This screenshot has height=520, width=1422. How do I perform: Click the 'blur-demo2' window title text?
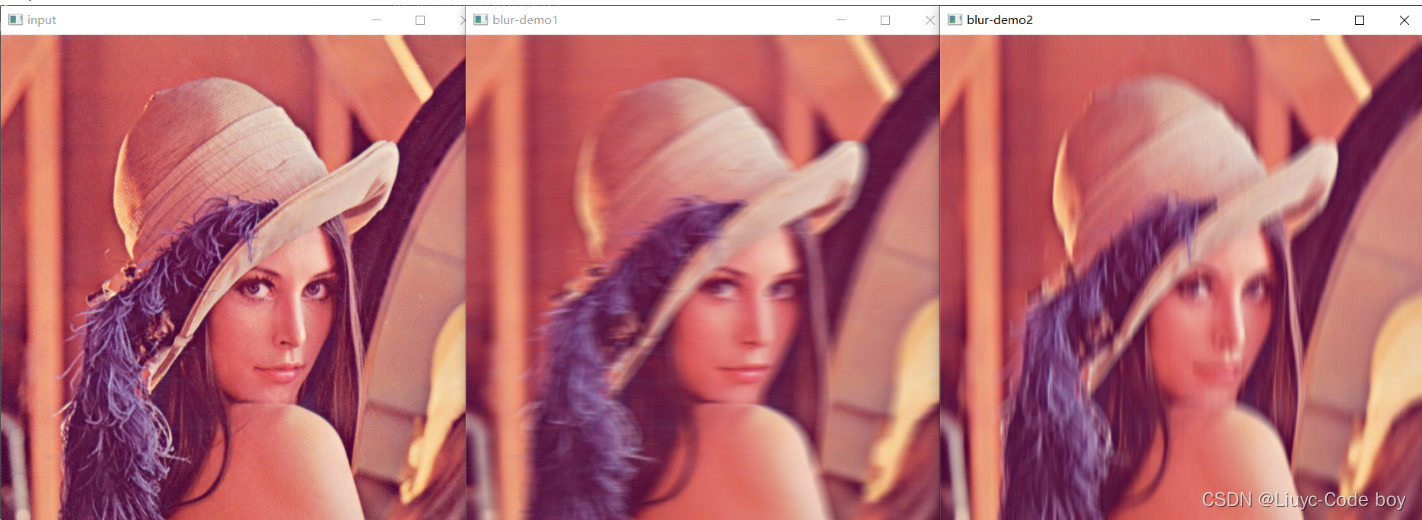(x=1000, y=20)
